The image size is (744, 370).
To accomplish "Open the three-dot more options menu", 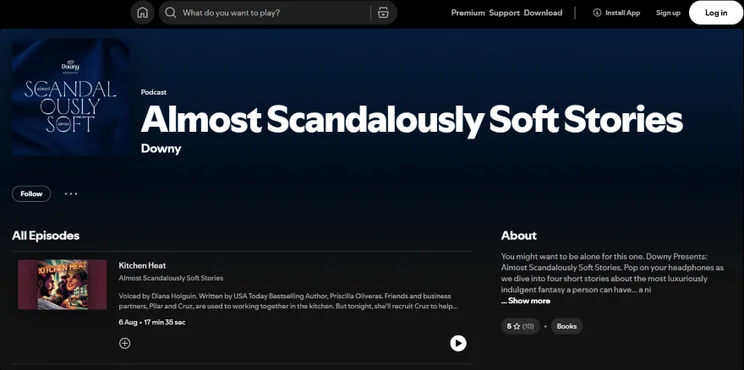I will (x=71, y=194).
